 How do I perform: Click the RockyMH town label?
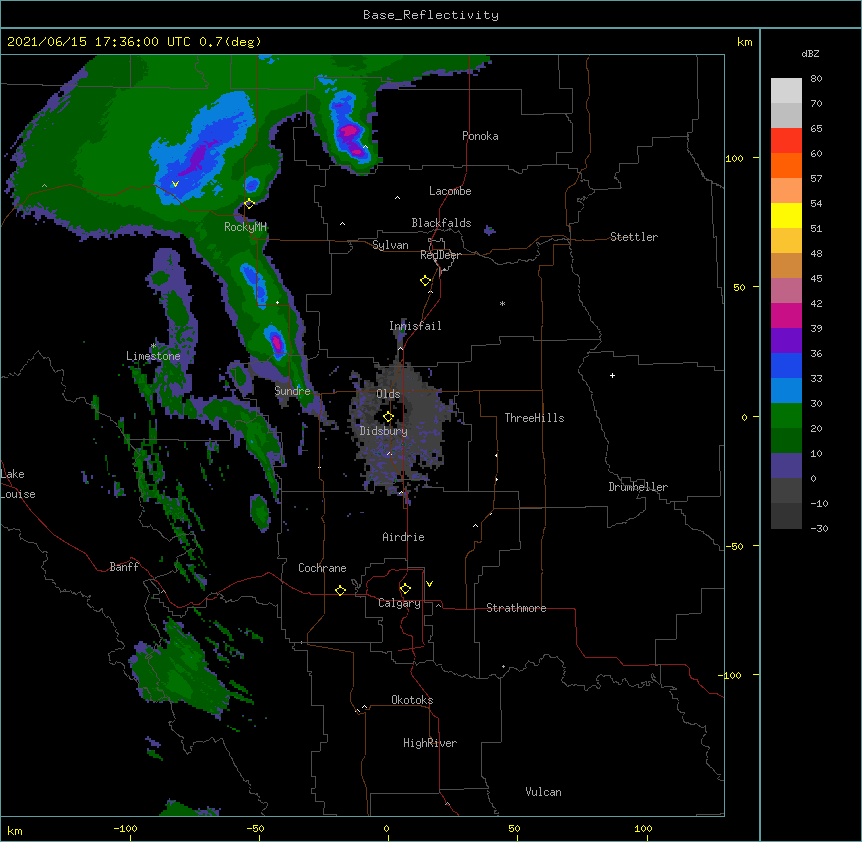tap(245, 227)
